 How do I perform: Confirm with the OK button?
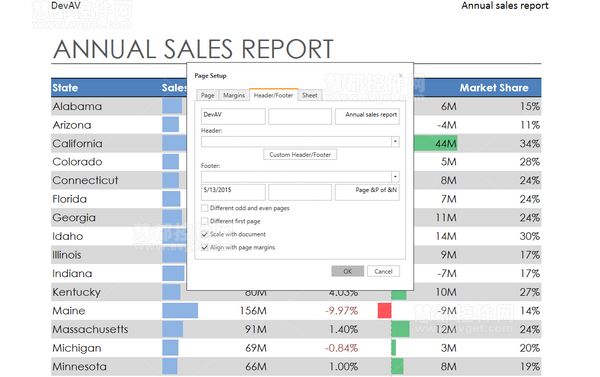coord(347,271)
